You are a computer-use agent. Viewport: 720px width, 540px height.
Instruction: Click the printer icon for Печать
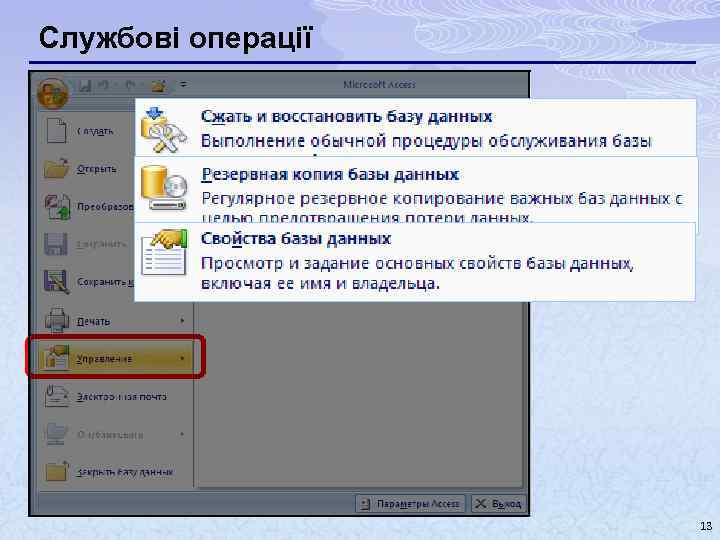(57, 320)
